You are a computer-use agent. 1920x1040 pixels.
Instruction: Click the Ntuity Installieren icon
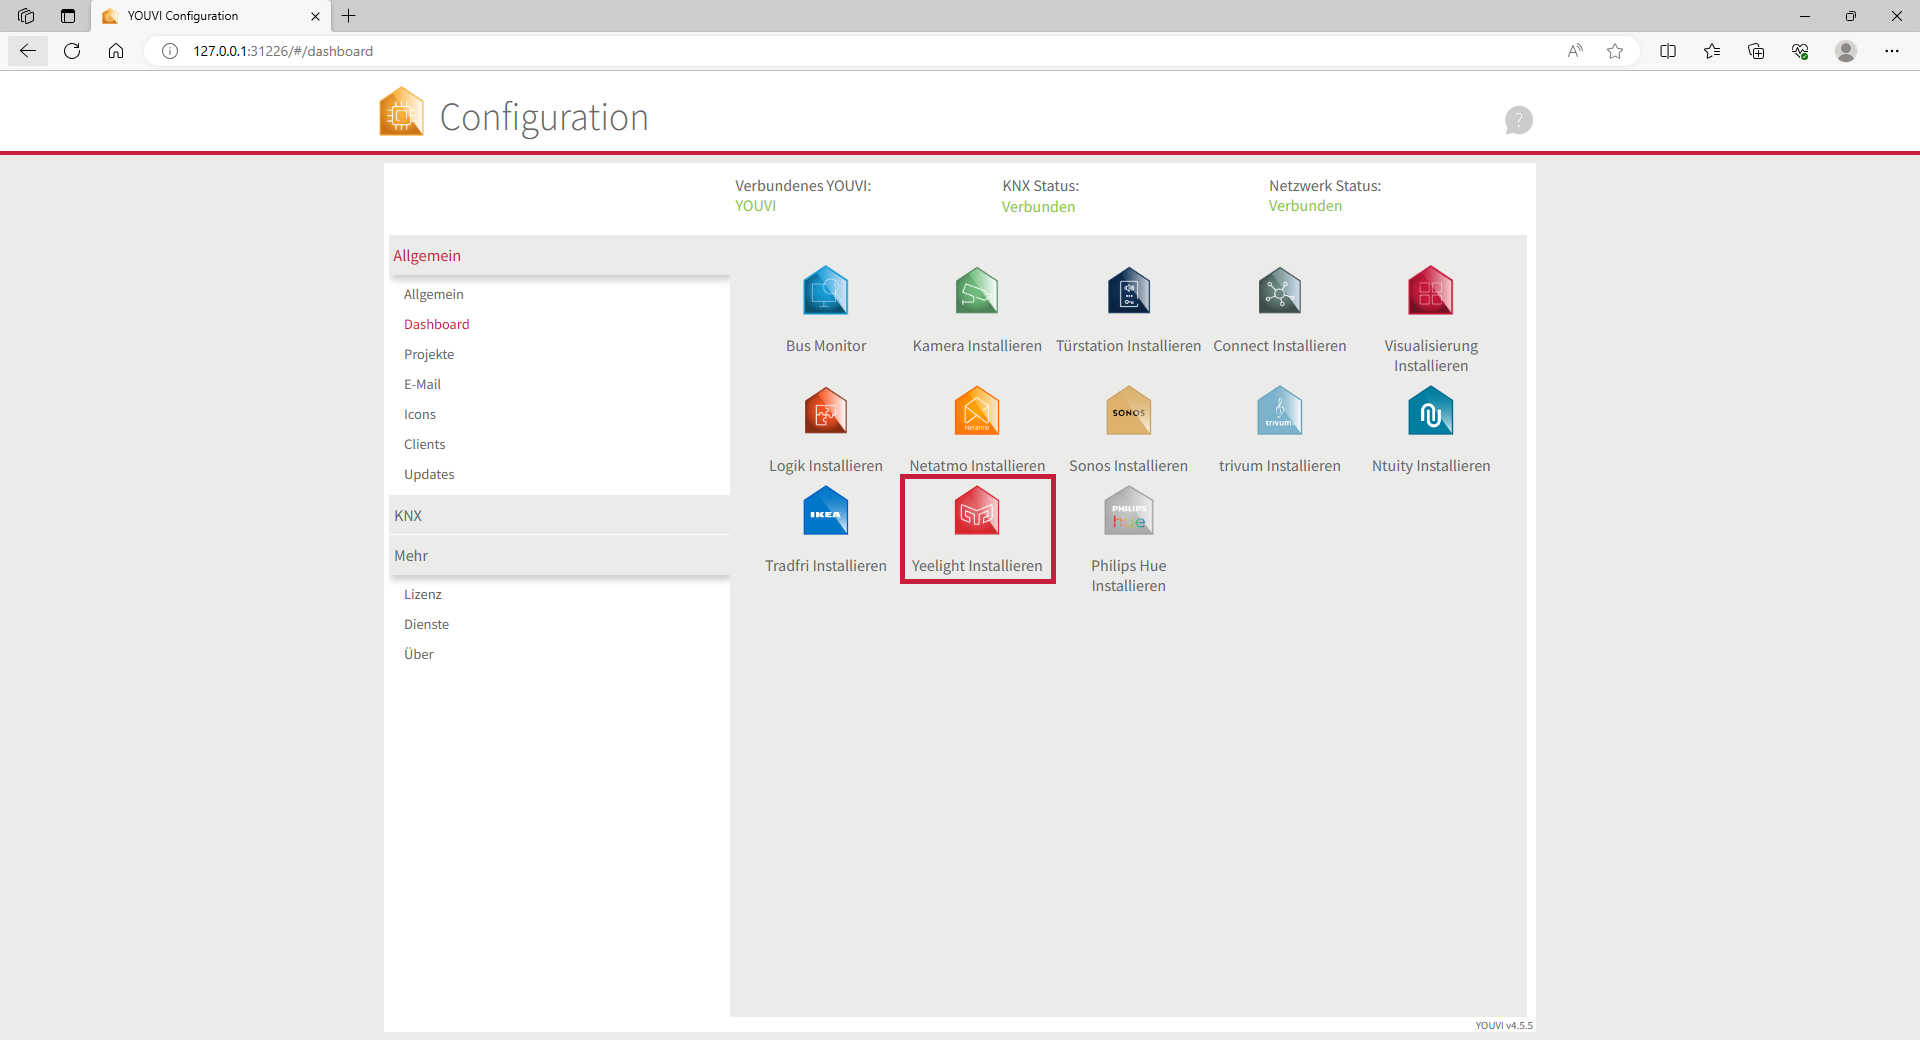click(1431, 411)
